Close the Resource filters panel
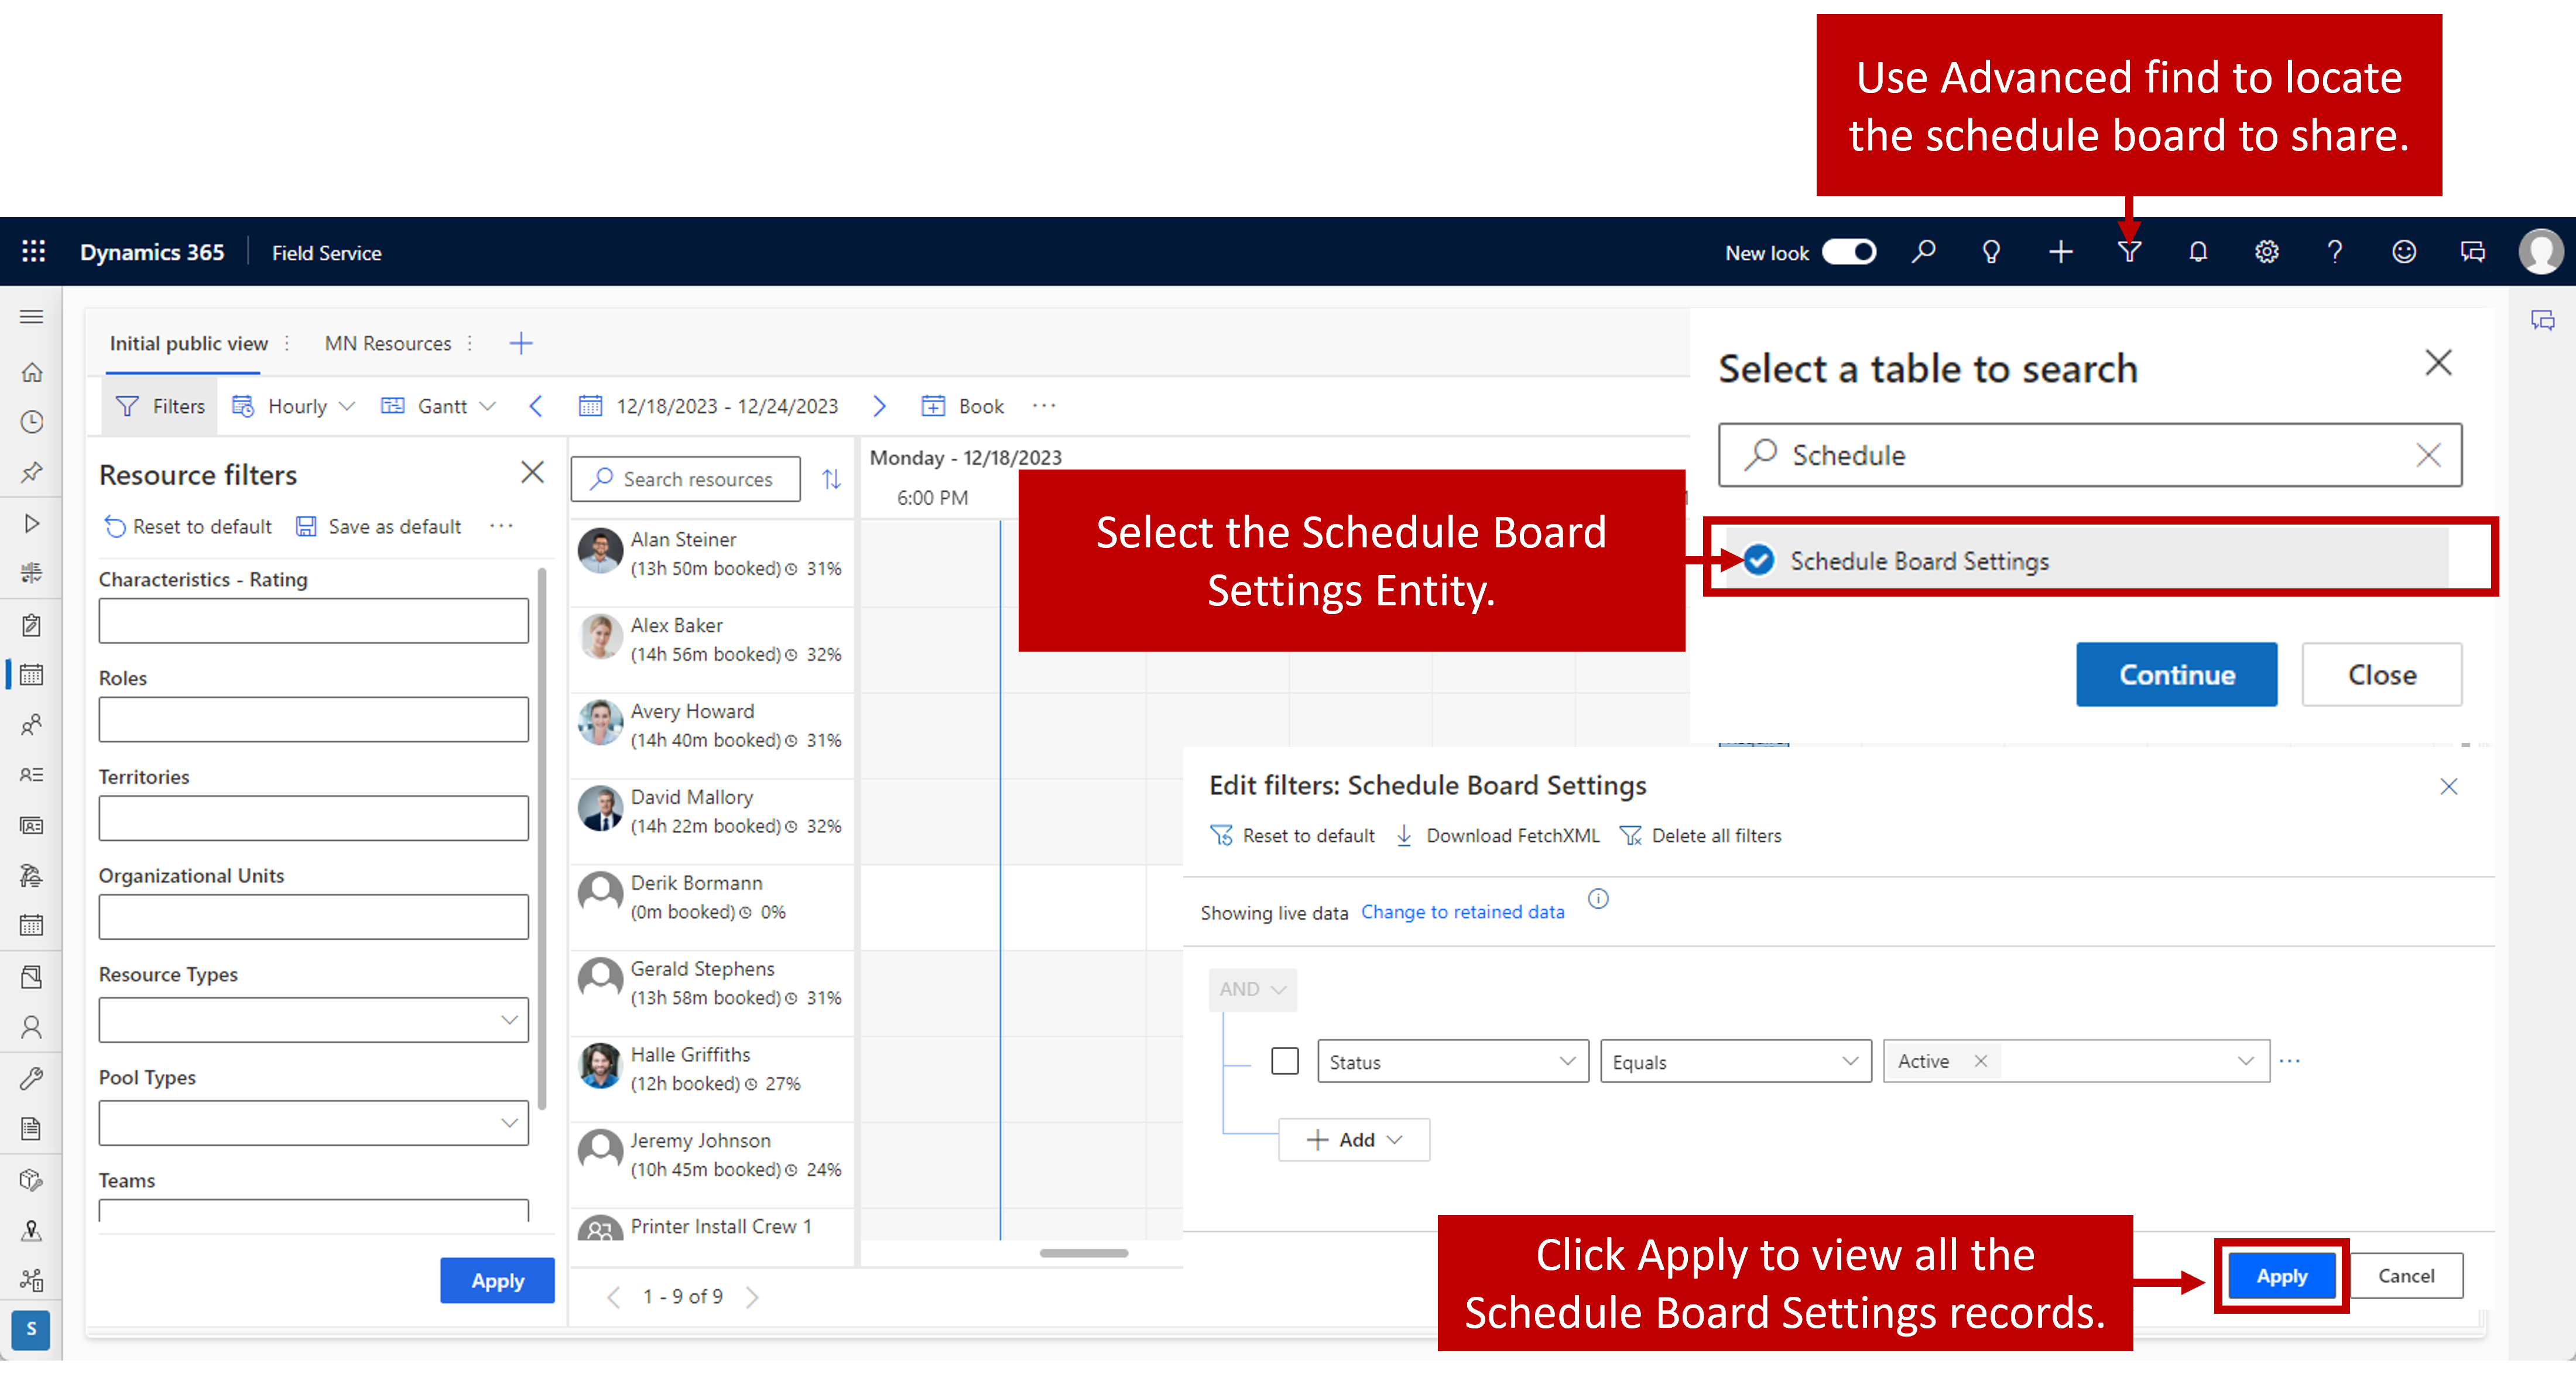Image resolution: width=2576 pixels, height=1377 pixels. (x=532, y=472)
